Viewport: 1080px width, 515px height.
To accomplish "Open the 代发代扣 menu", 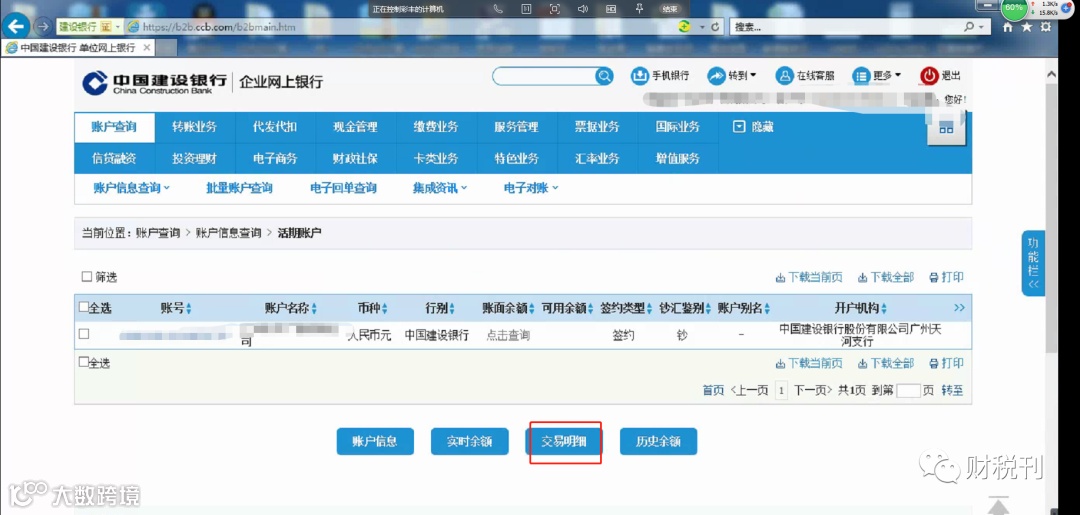I will click(276, 127).
